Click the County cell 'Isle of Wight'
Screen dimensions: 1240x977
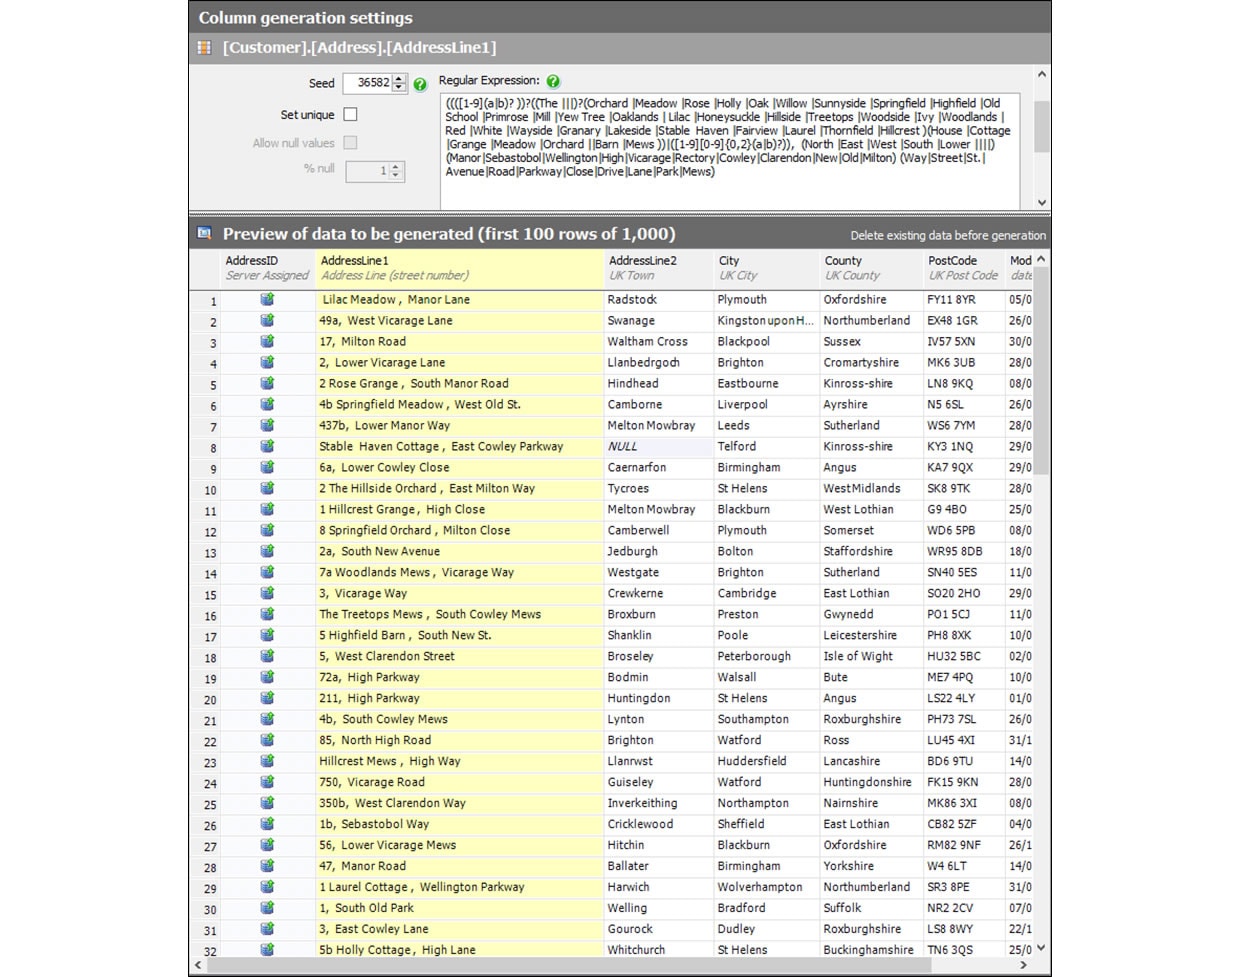tap(872, 656)
